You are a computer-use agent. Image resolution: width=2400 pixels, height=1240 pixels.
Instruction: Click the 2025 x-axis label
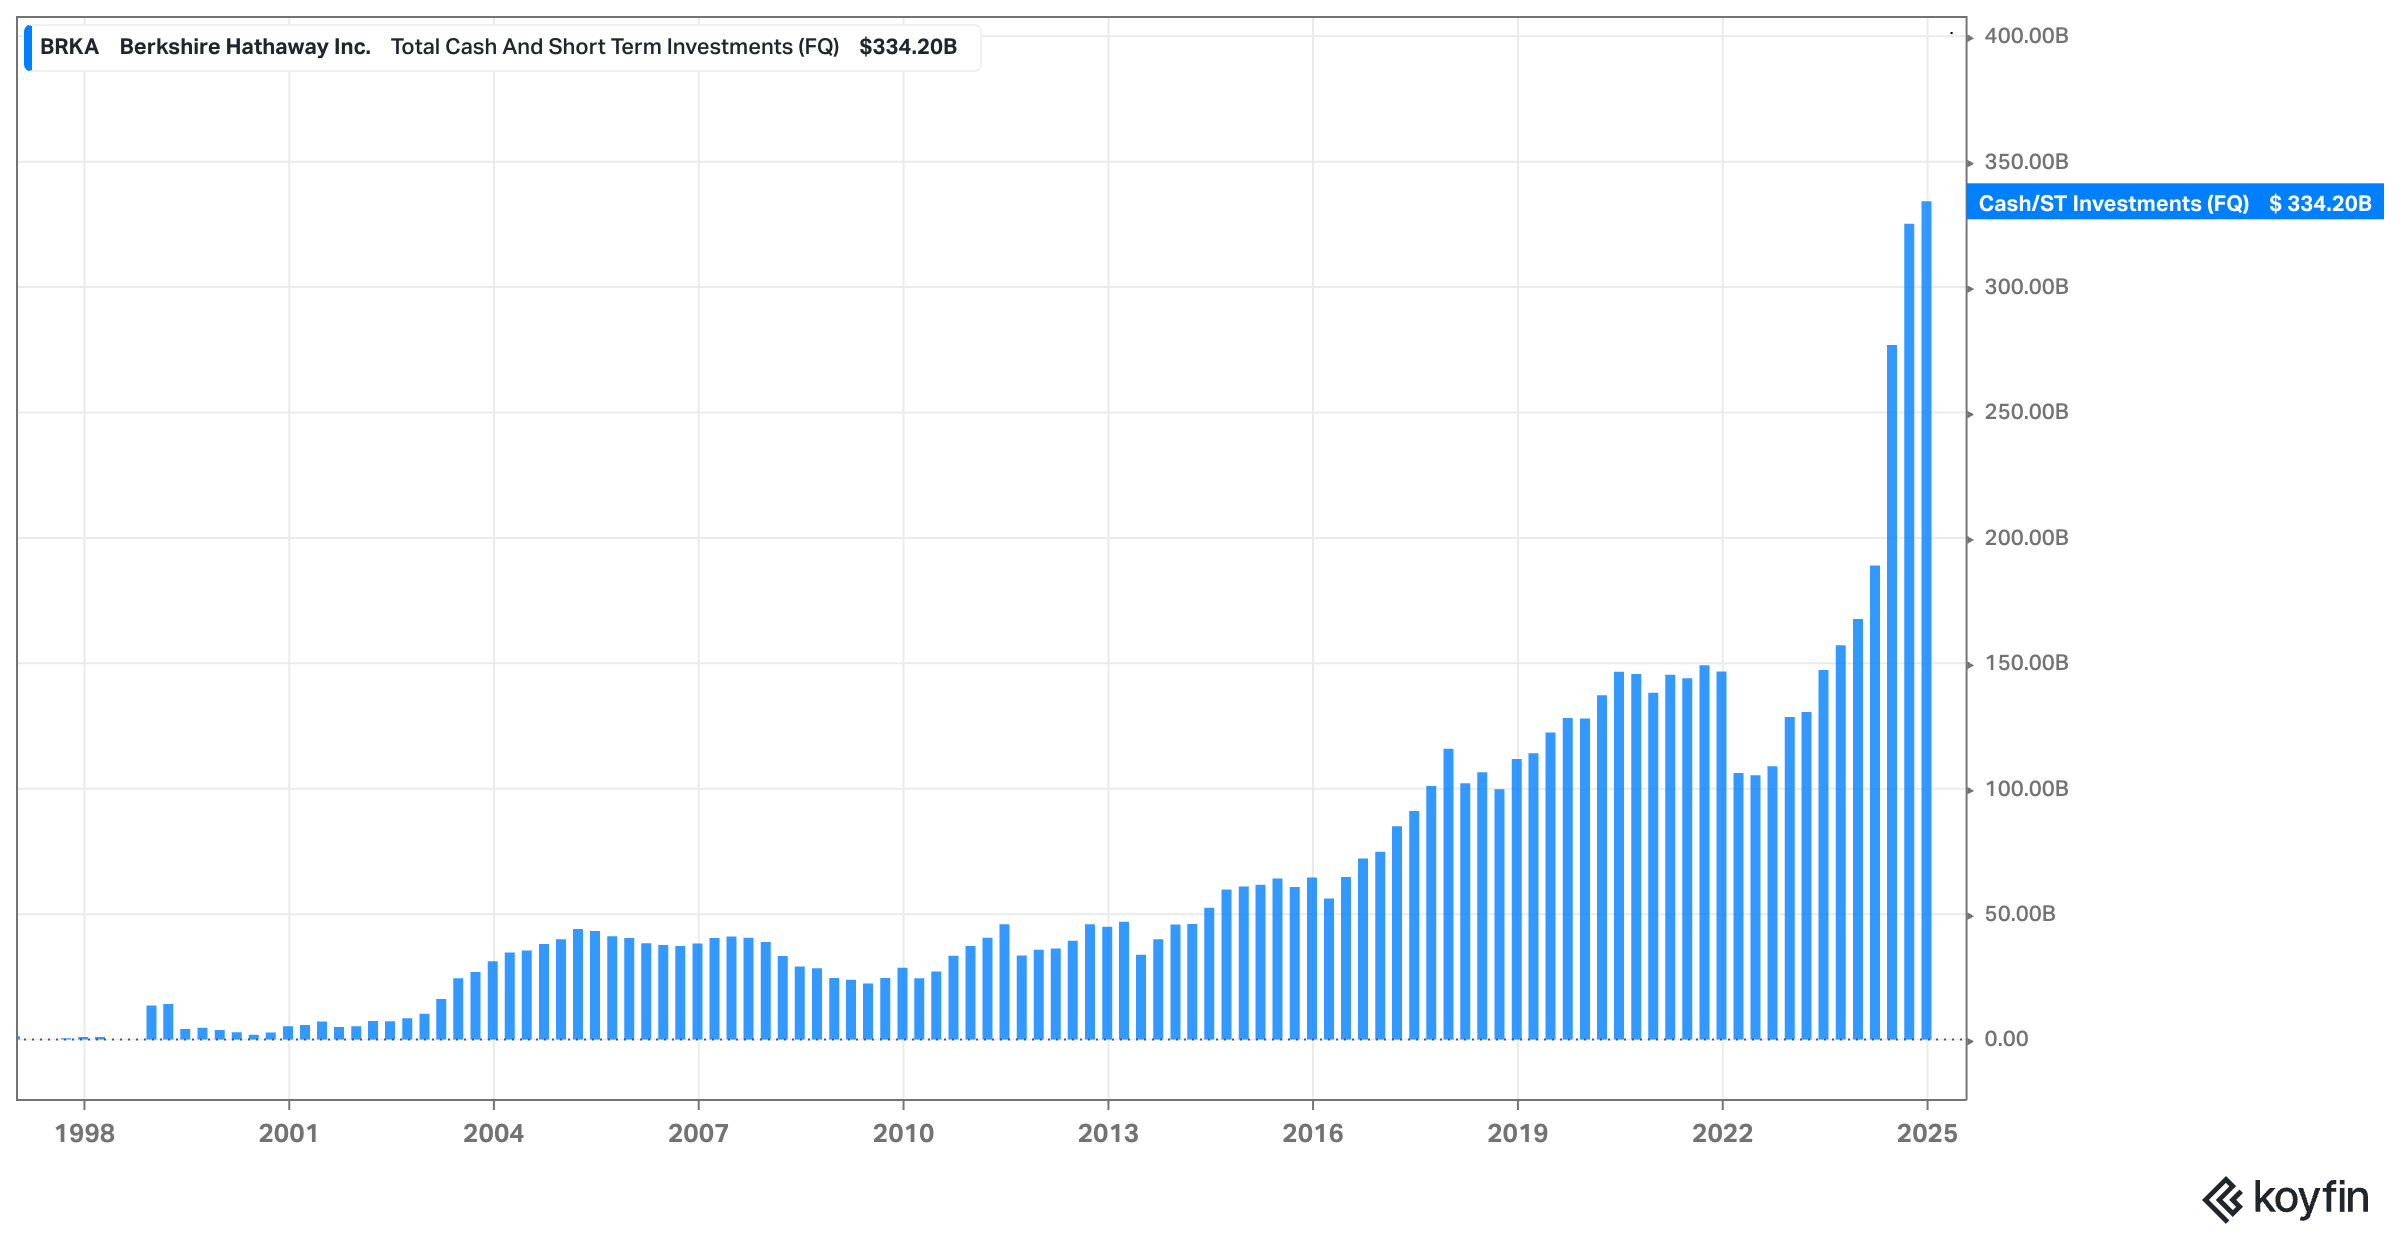pos(1927,1133)
